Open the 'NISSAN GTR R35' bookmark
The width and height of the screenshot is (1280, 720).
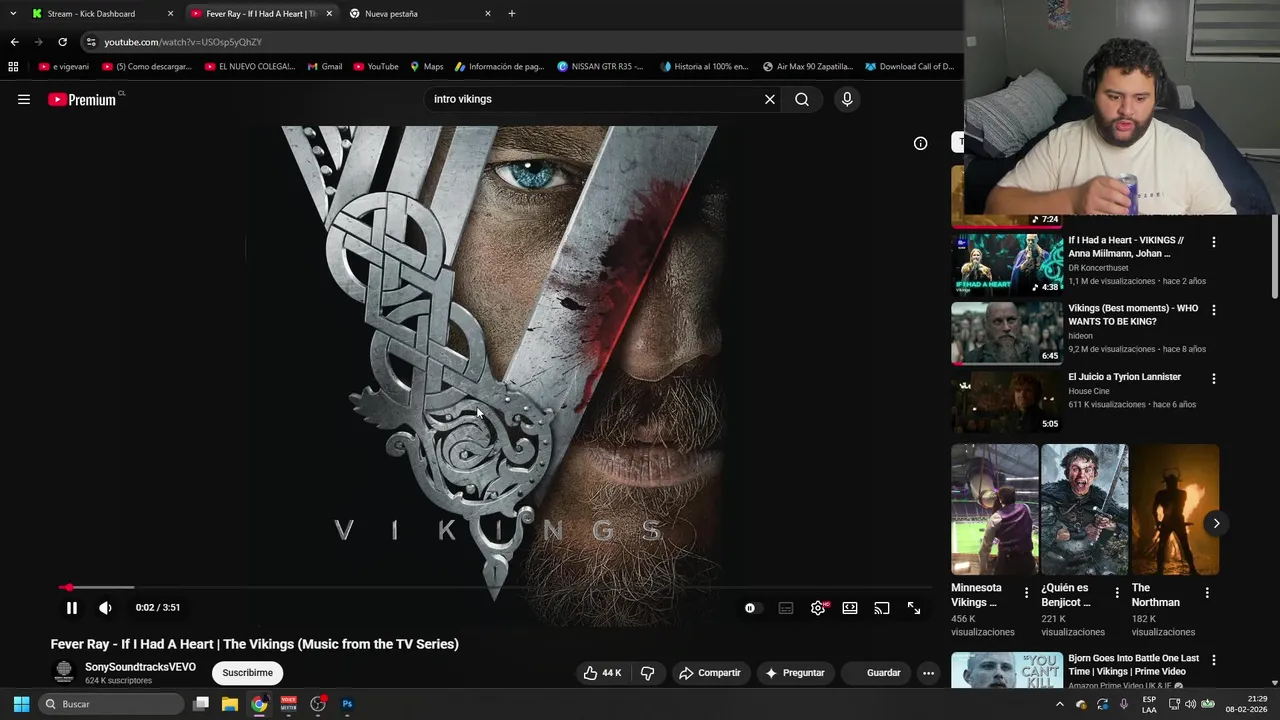[x=601, y=67]
